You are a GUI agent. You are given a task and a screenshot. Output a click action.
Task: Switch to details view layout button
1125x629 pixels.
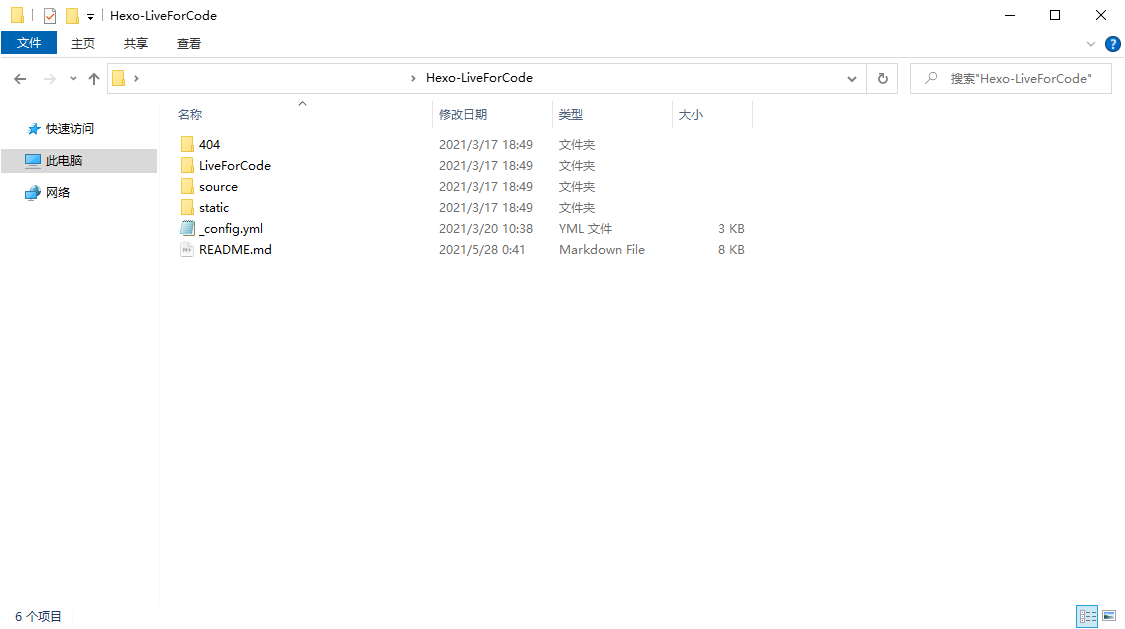[x=1087, y=616]
